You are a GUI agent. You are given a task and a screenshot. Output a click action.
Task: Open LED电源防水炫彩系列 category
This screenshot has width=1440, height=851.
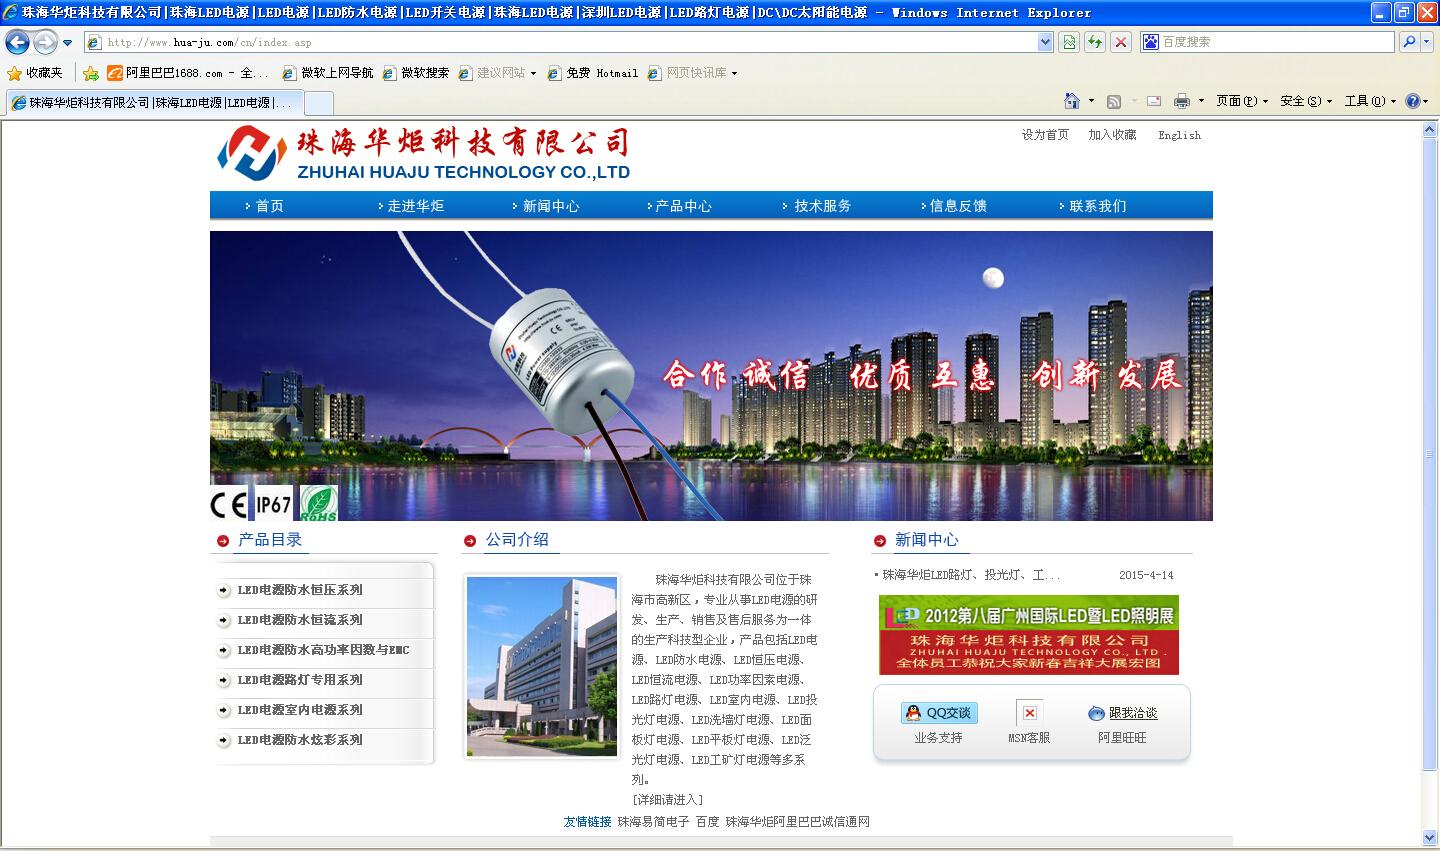pyautogui.click(x=300, y=740)
